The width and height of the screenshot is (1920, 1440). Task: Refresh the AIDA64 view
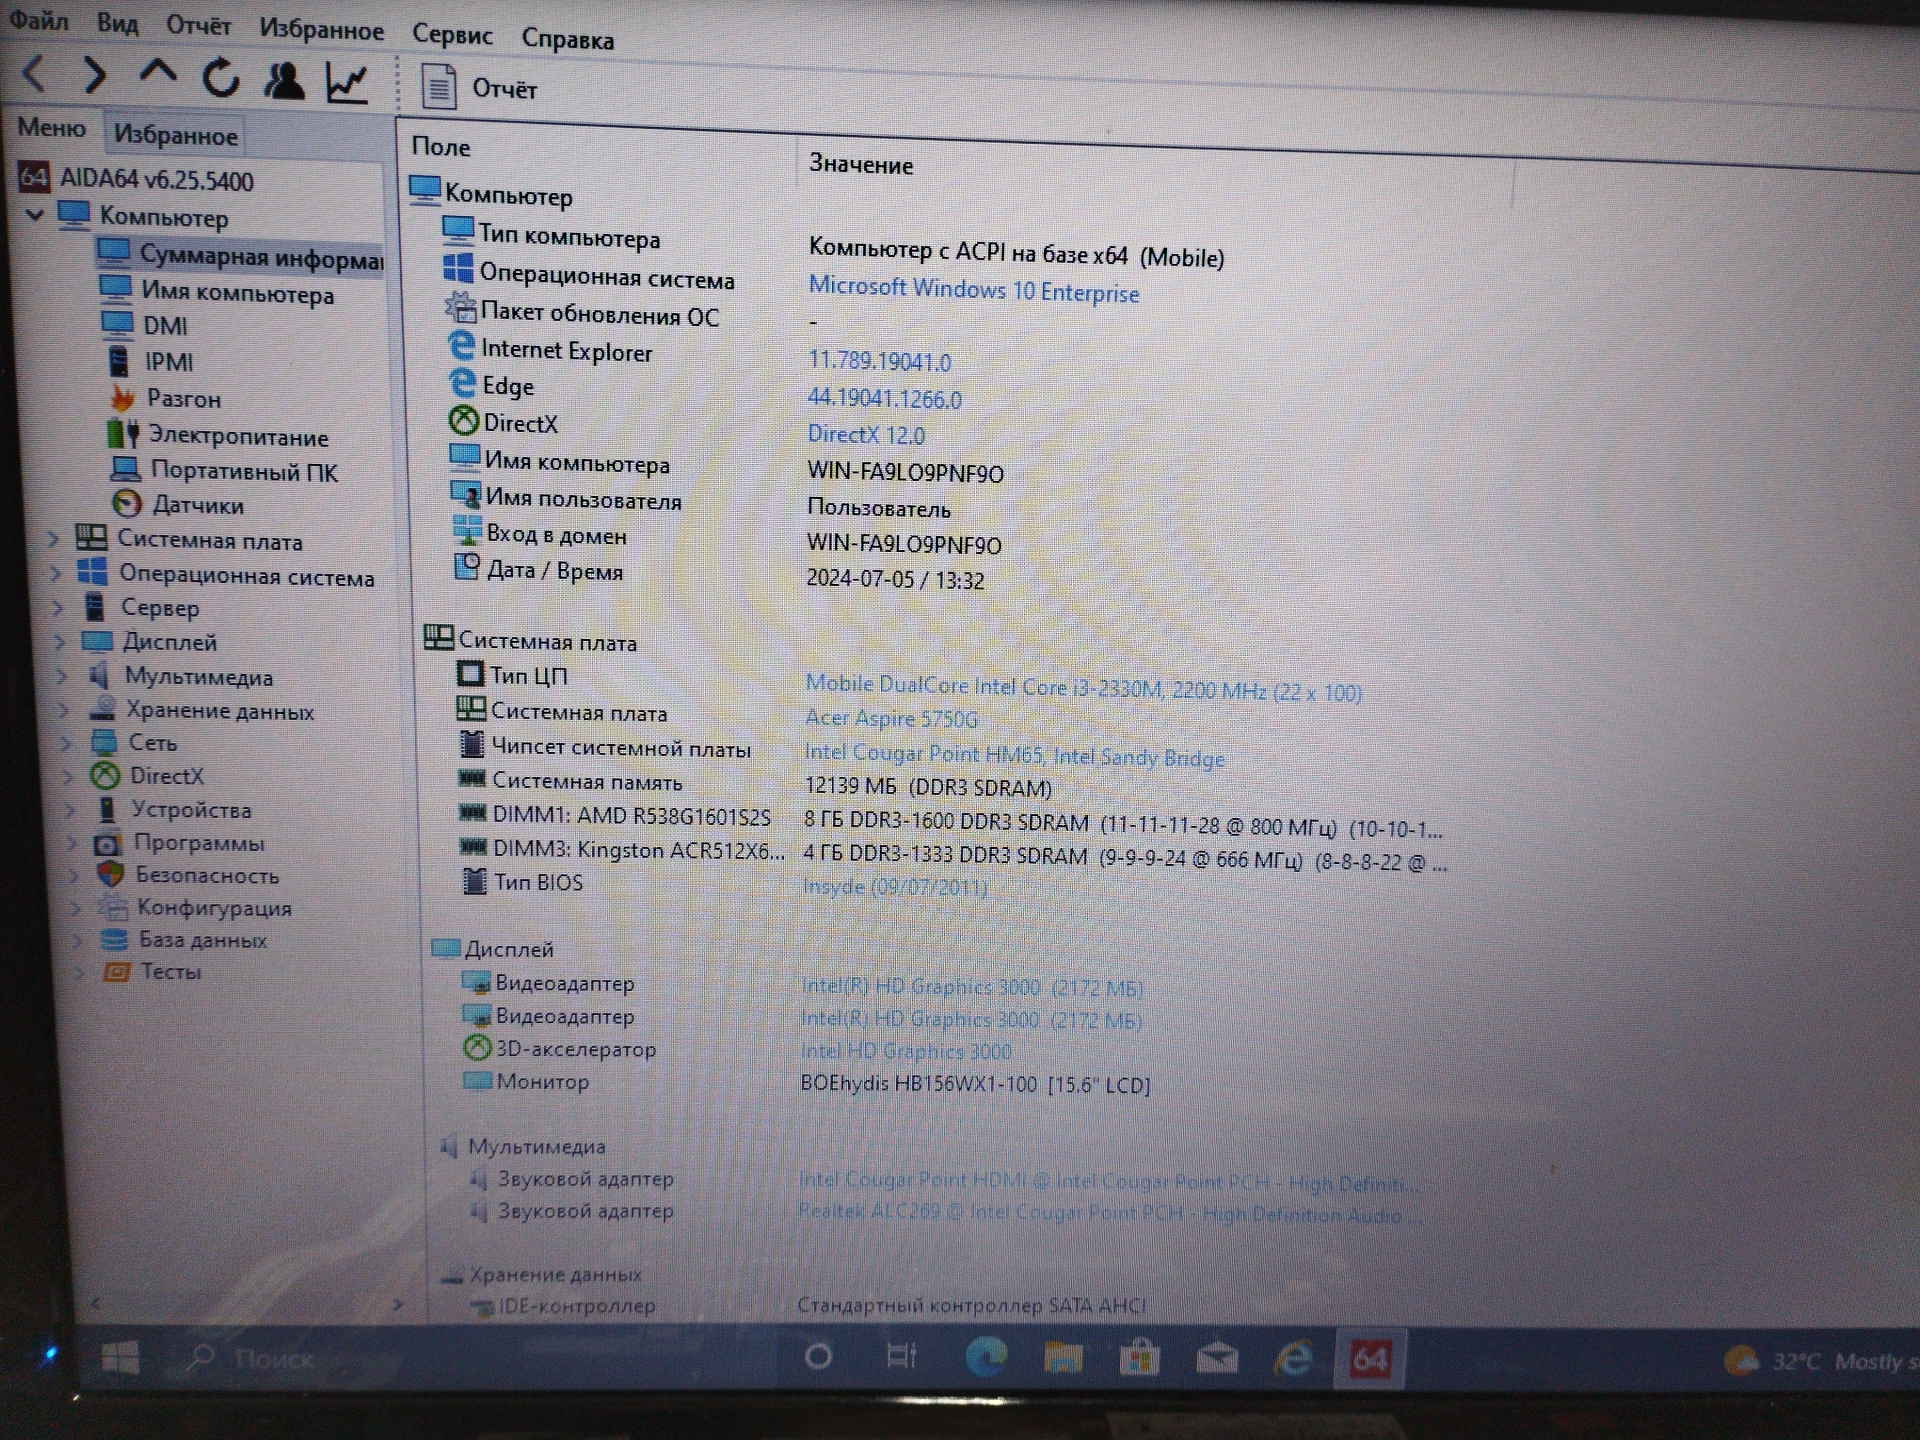221,78
